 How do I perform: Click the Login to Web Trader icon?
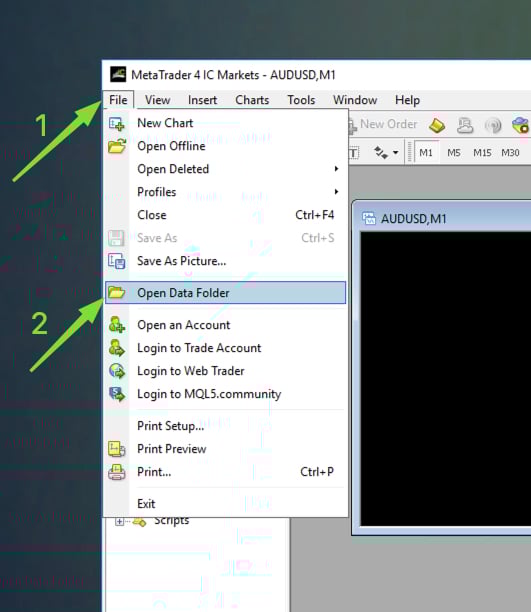tap(116, 371)
